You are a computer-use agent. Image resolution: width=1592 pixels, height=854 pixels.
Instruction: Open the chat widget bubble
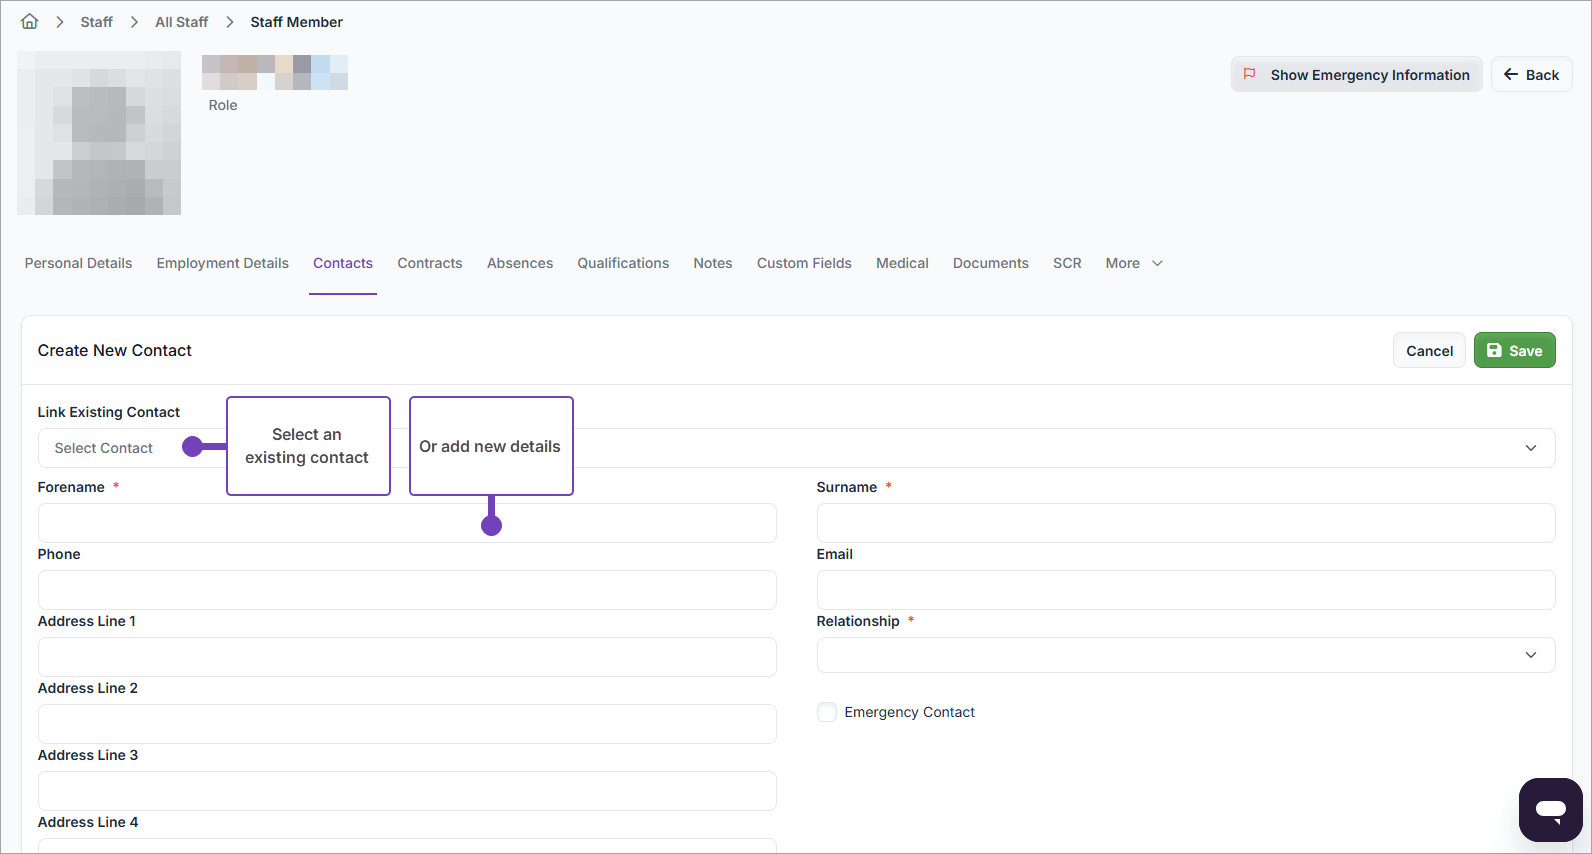click(1550, 809)
